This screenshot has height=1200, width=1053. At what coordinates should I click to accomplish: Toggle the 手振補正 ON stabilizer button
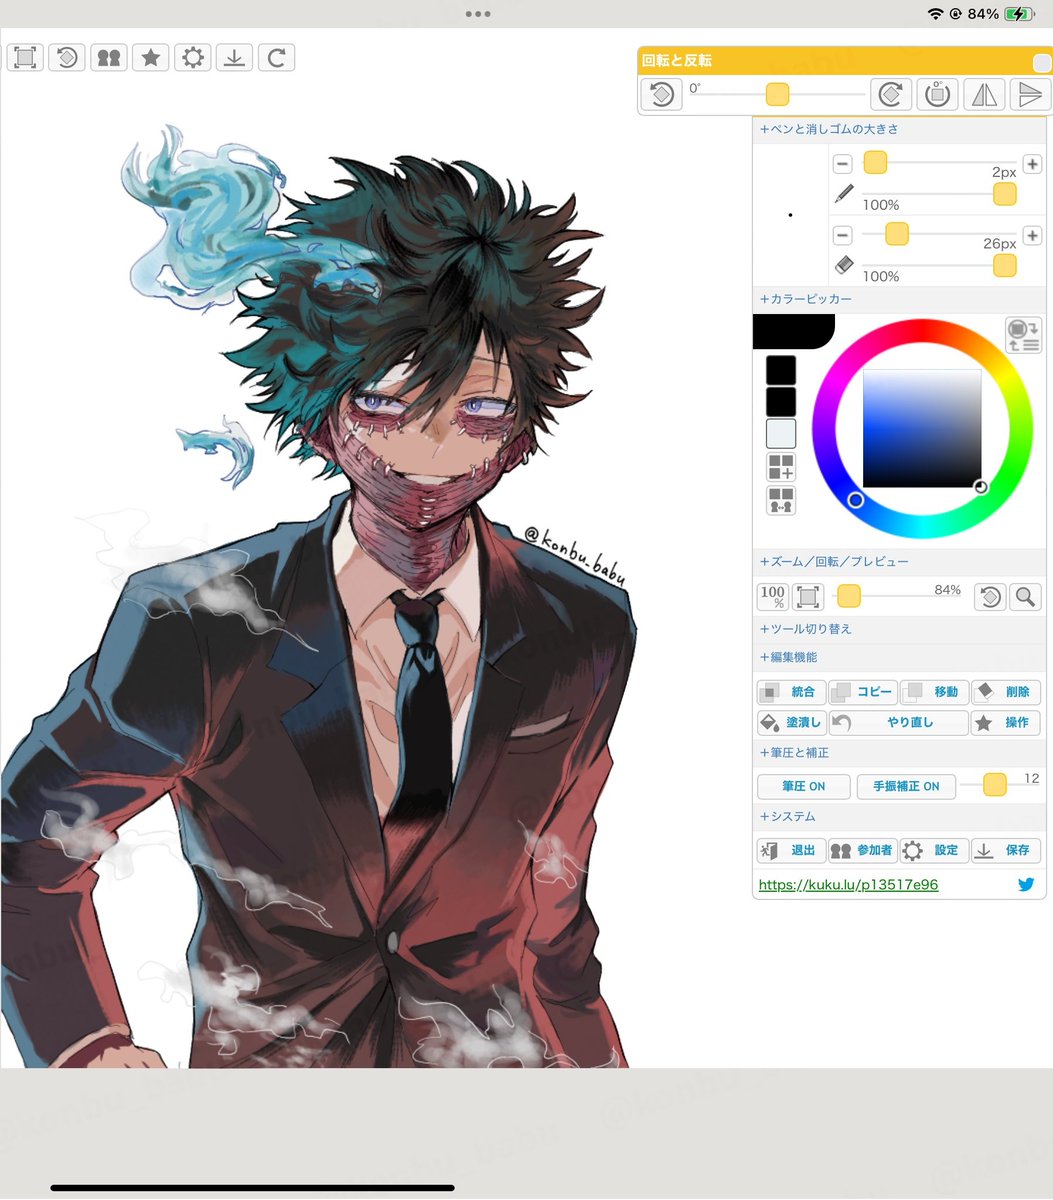[906, 786]
